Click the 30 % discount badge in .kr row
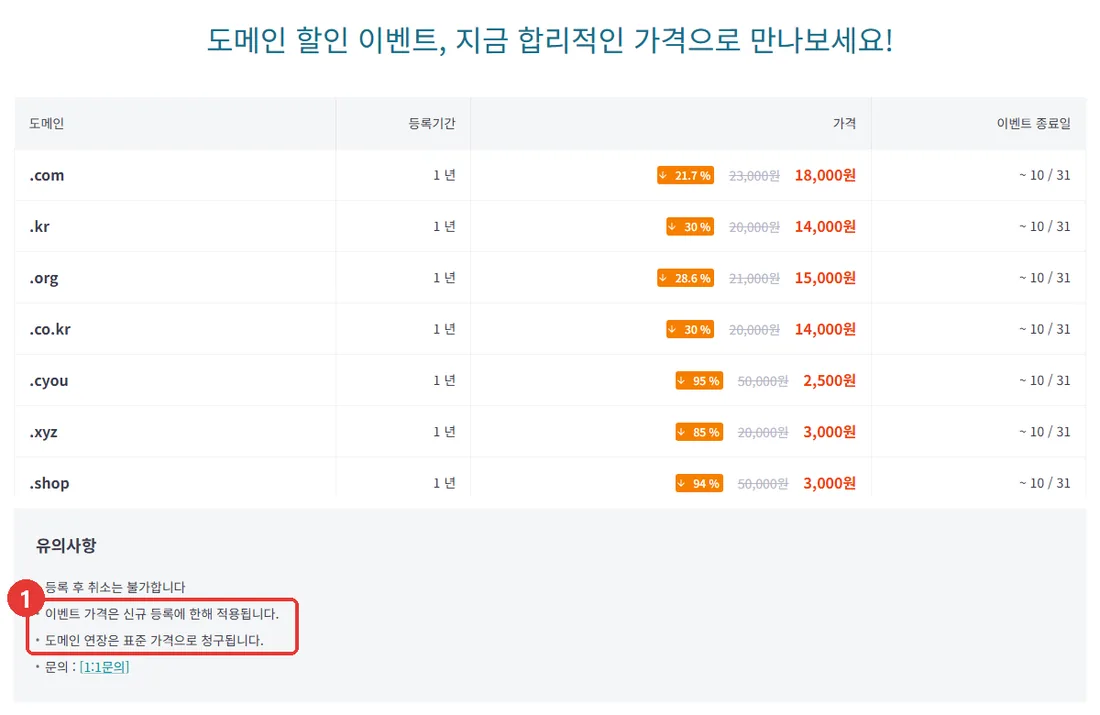 coord(690,227)
